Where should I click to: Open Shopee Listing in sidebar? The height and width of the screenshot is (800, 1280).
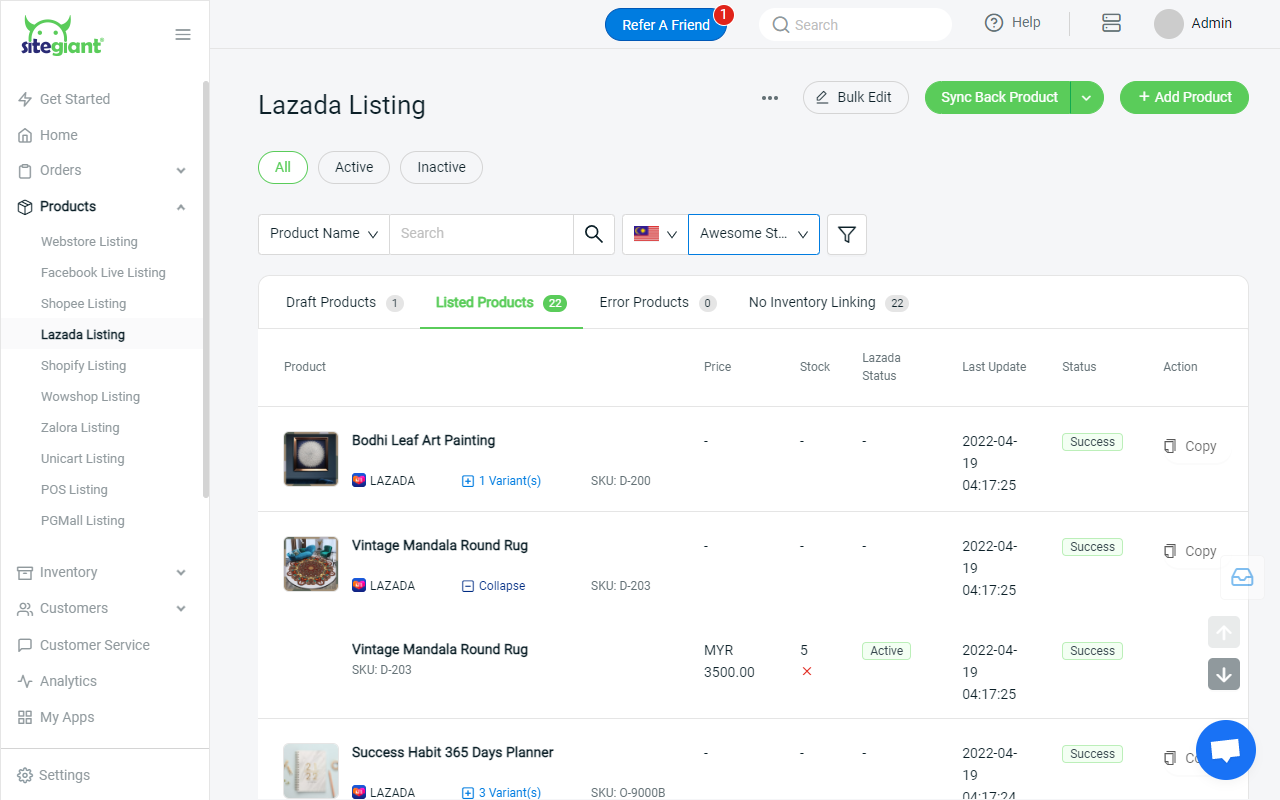[x=84, y=304]
